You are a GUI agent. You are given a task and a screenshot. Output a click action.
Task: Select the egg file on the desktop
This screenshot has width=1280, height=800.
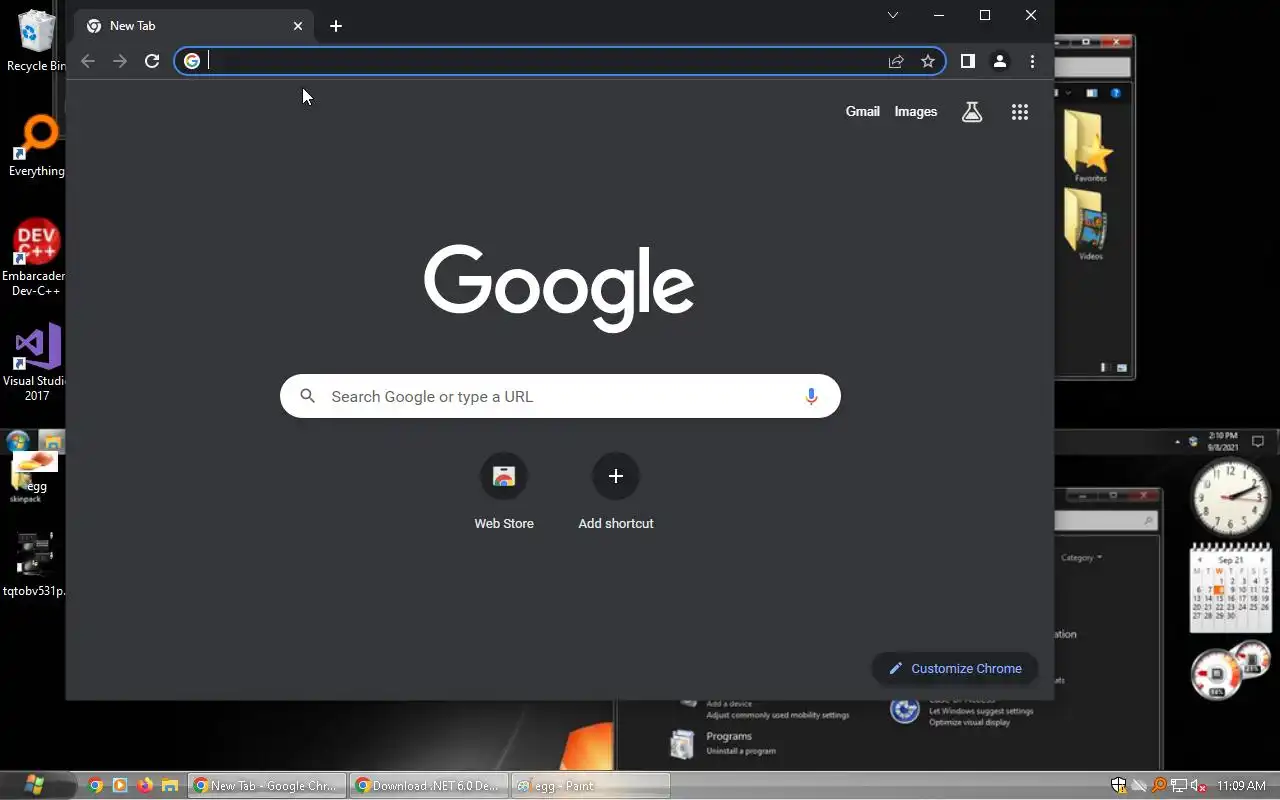[35, 472]
